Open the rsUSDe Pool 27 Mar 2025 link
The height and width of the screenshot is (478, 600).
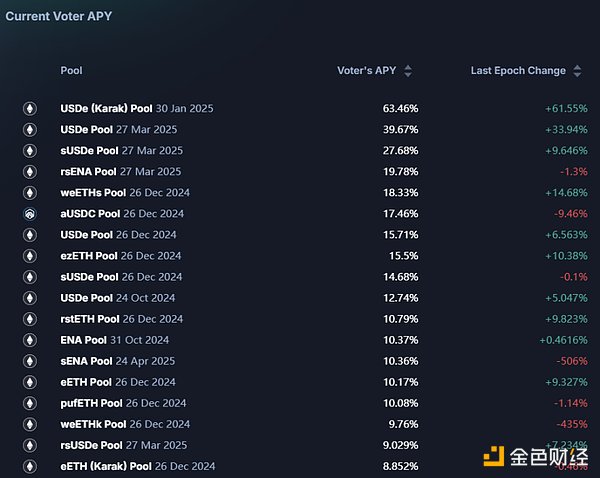click(x=124, y=445)
